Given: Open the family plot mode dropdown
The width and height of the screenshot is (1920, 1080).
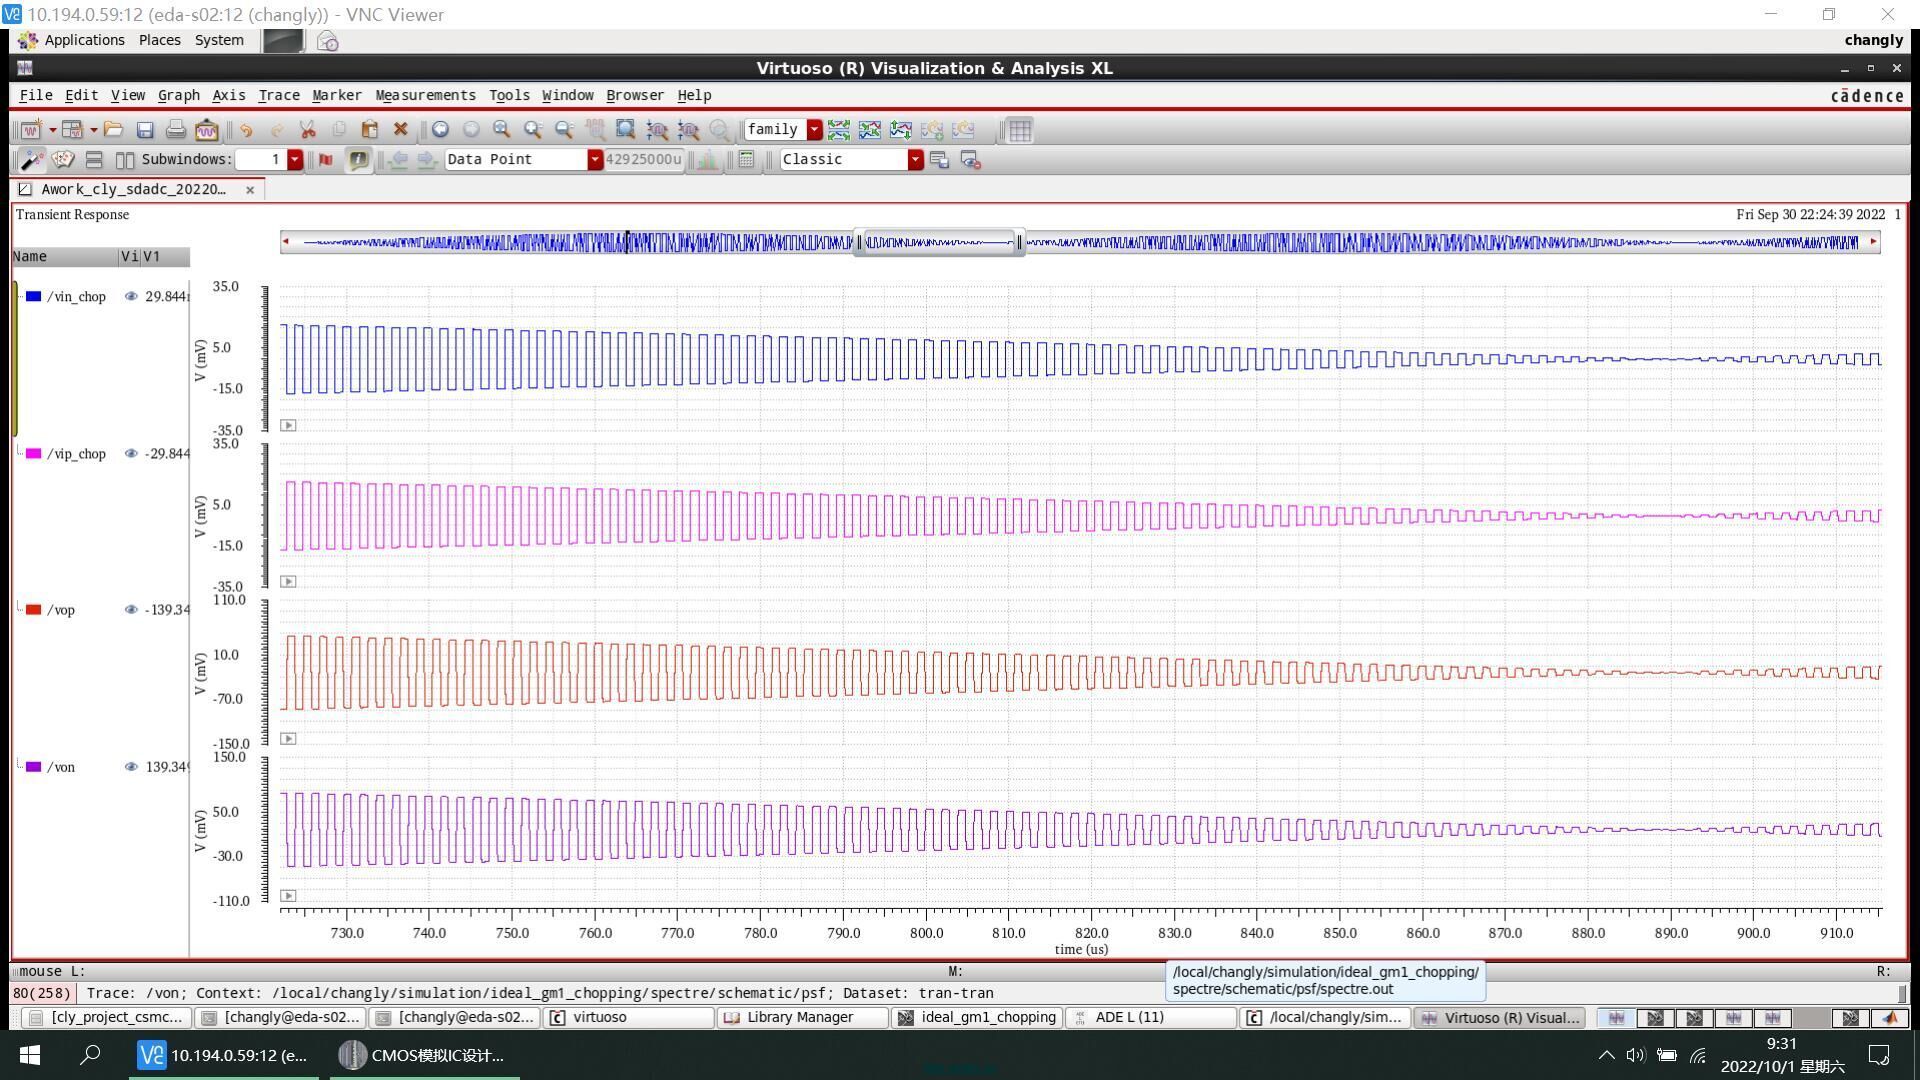Looking at the screenshot, I should pyautogui.click(x=815, y=130).
